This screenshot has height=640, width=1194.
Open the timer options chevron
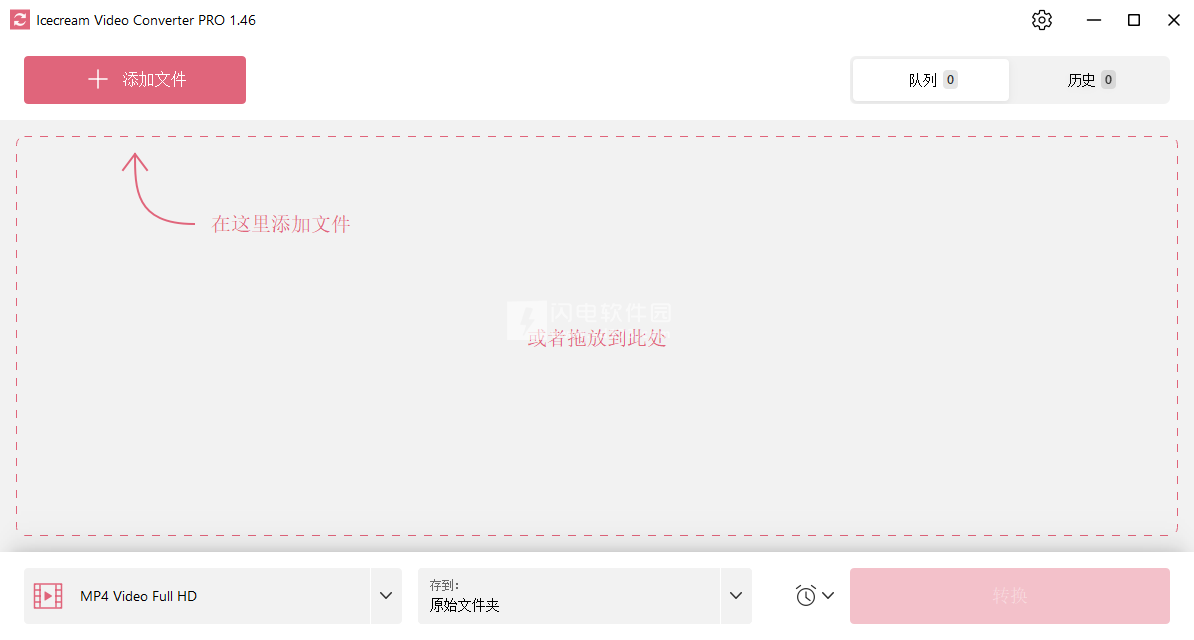pos(828,595)
